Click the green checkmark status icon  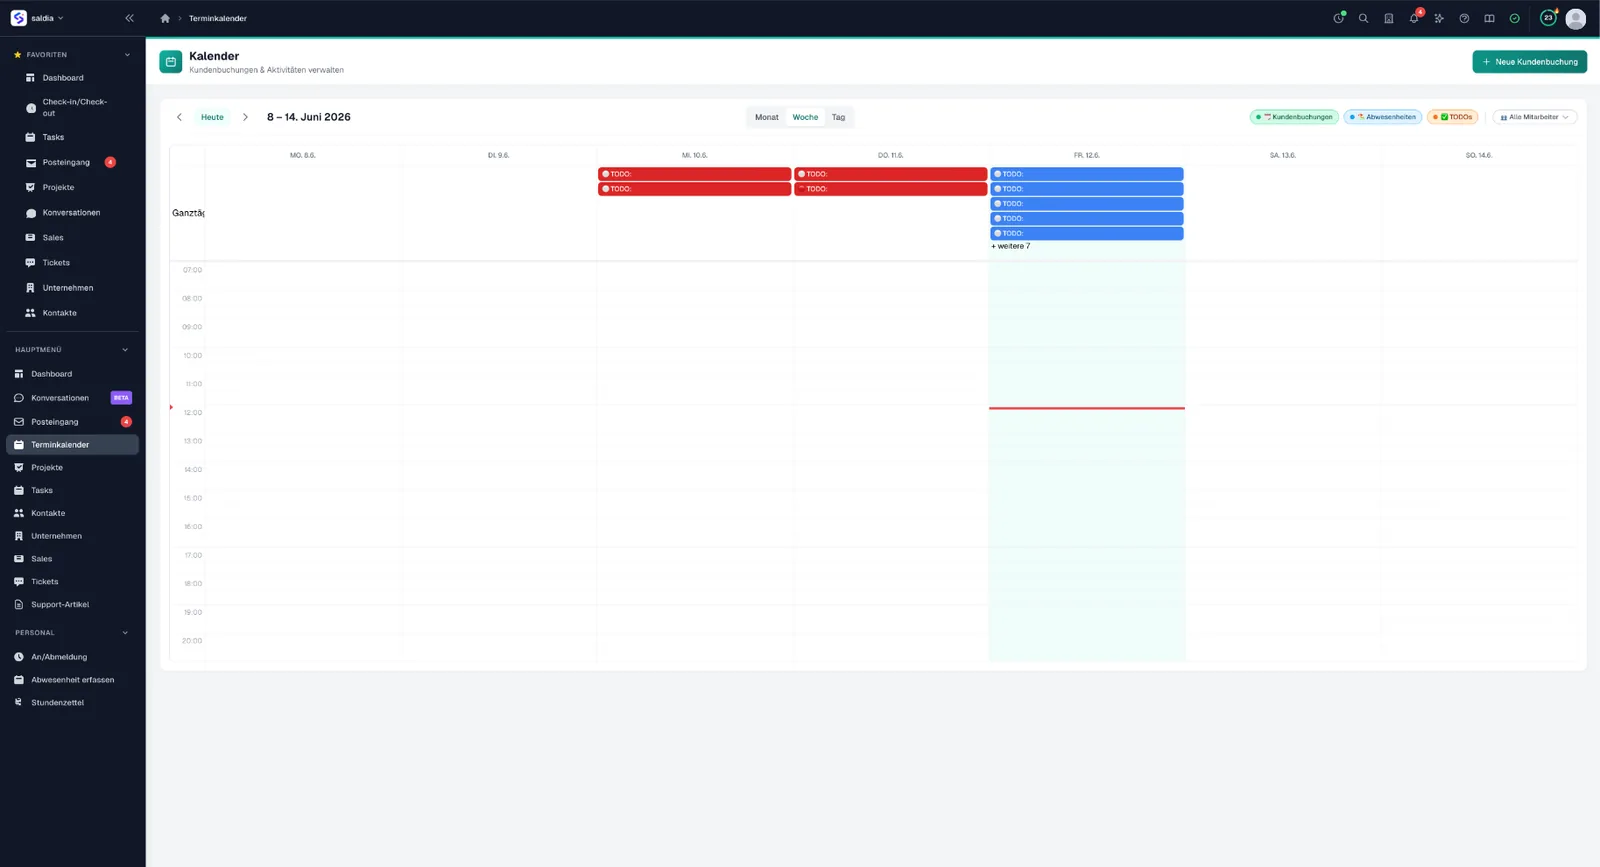click(x=1515, y=18)
